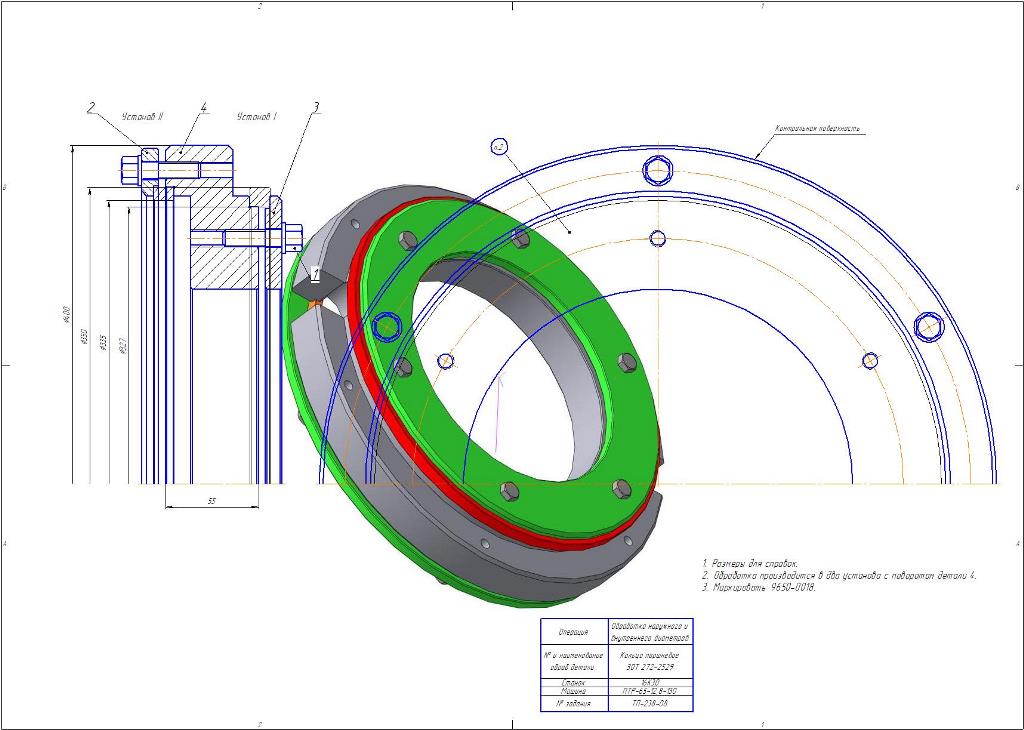
Task: Select the "ЗОТ 272-2529" designation
Action: (x=650, y=667)
